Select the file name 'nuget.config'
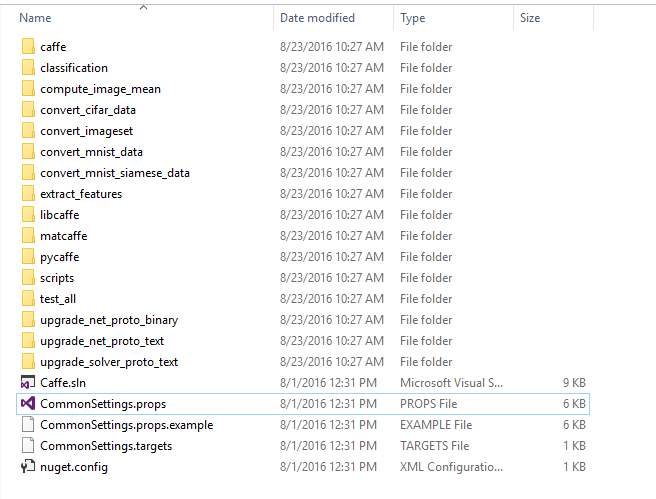Viewport: 656px width, 499px height. point(74,467)
